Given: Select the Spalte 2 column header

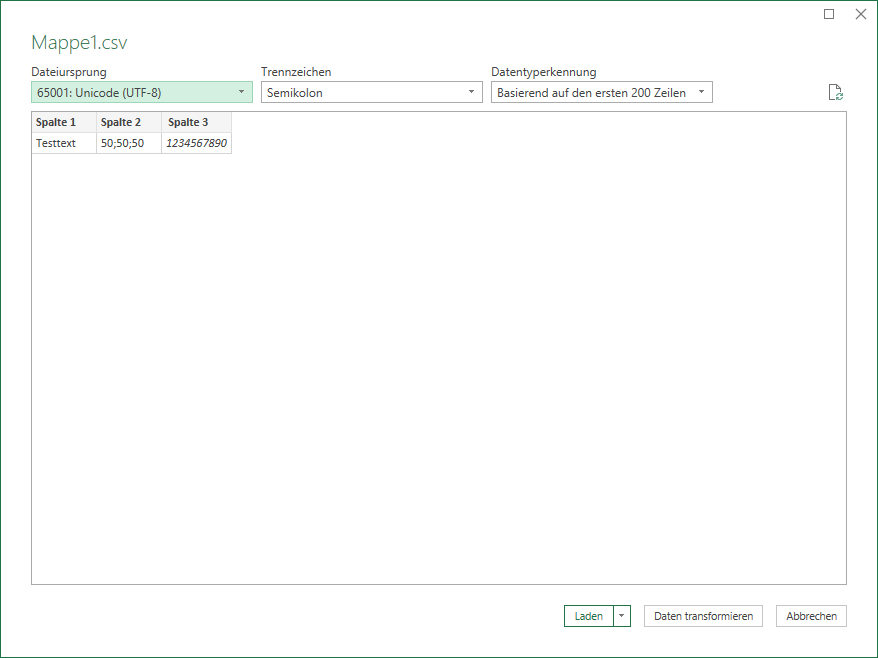Looking at the screenshot, I should click(x=129, y=122).
